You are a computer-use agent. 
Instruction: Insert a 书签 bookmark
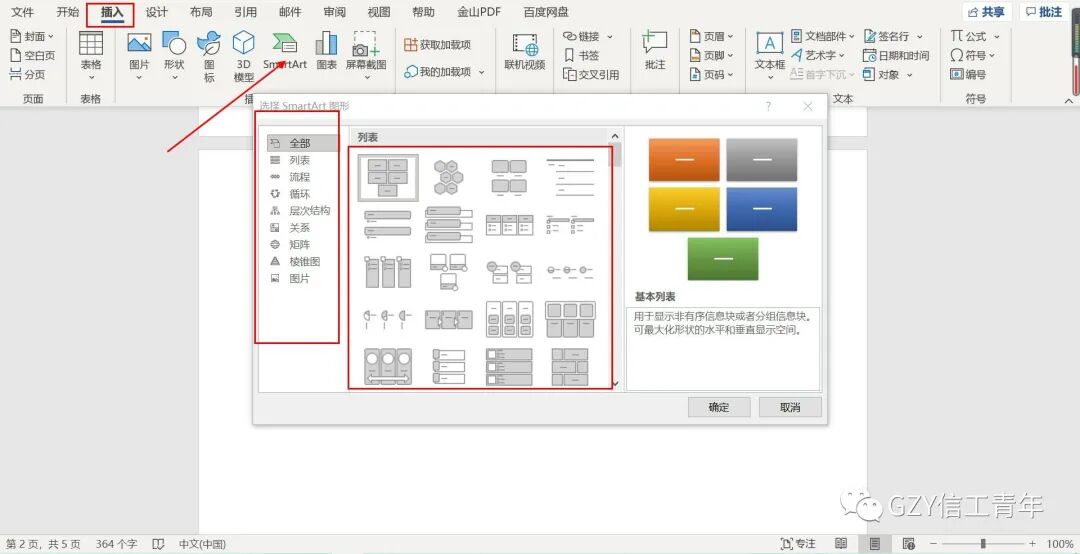coord(581,55)
